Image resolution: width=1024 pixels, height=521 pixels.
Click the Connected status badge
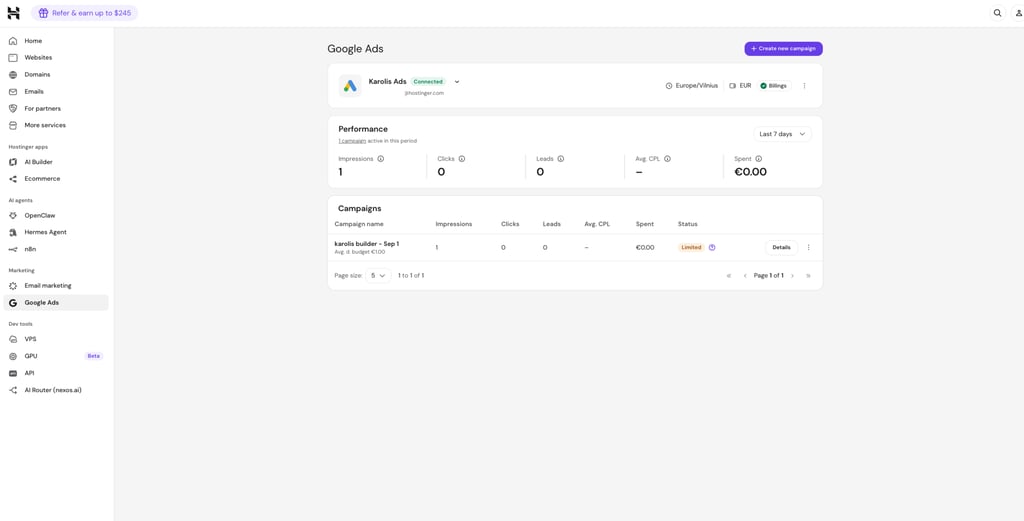(428, 82)
